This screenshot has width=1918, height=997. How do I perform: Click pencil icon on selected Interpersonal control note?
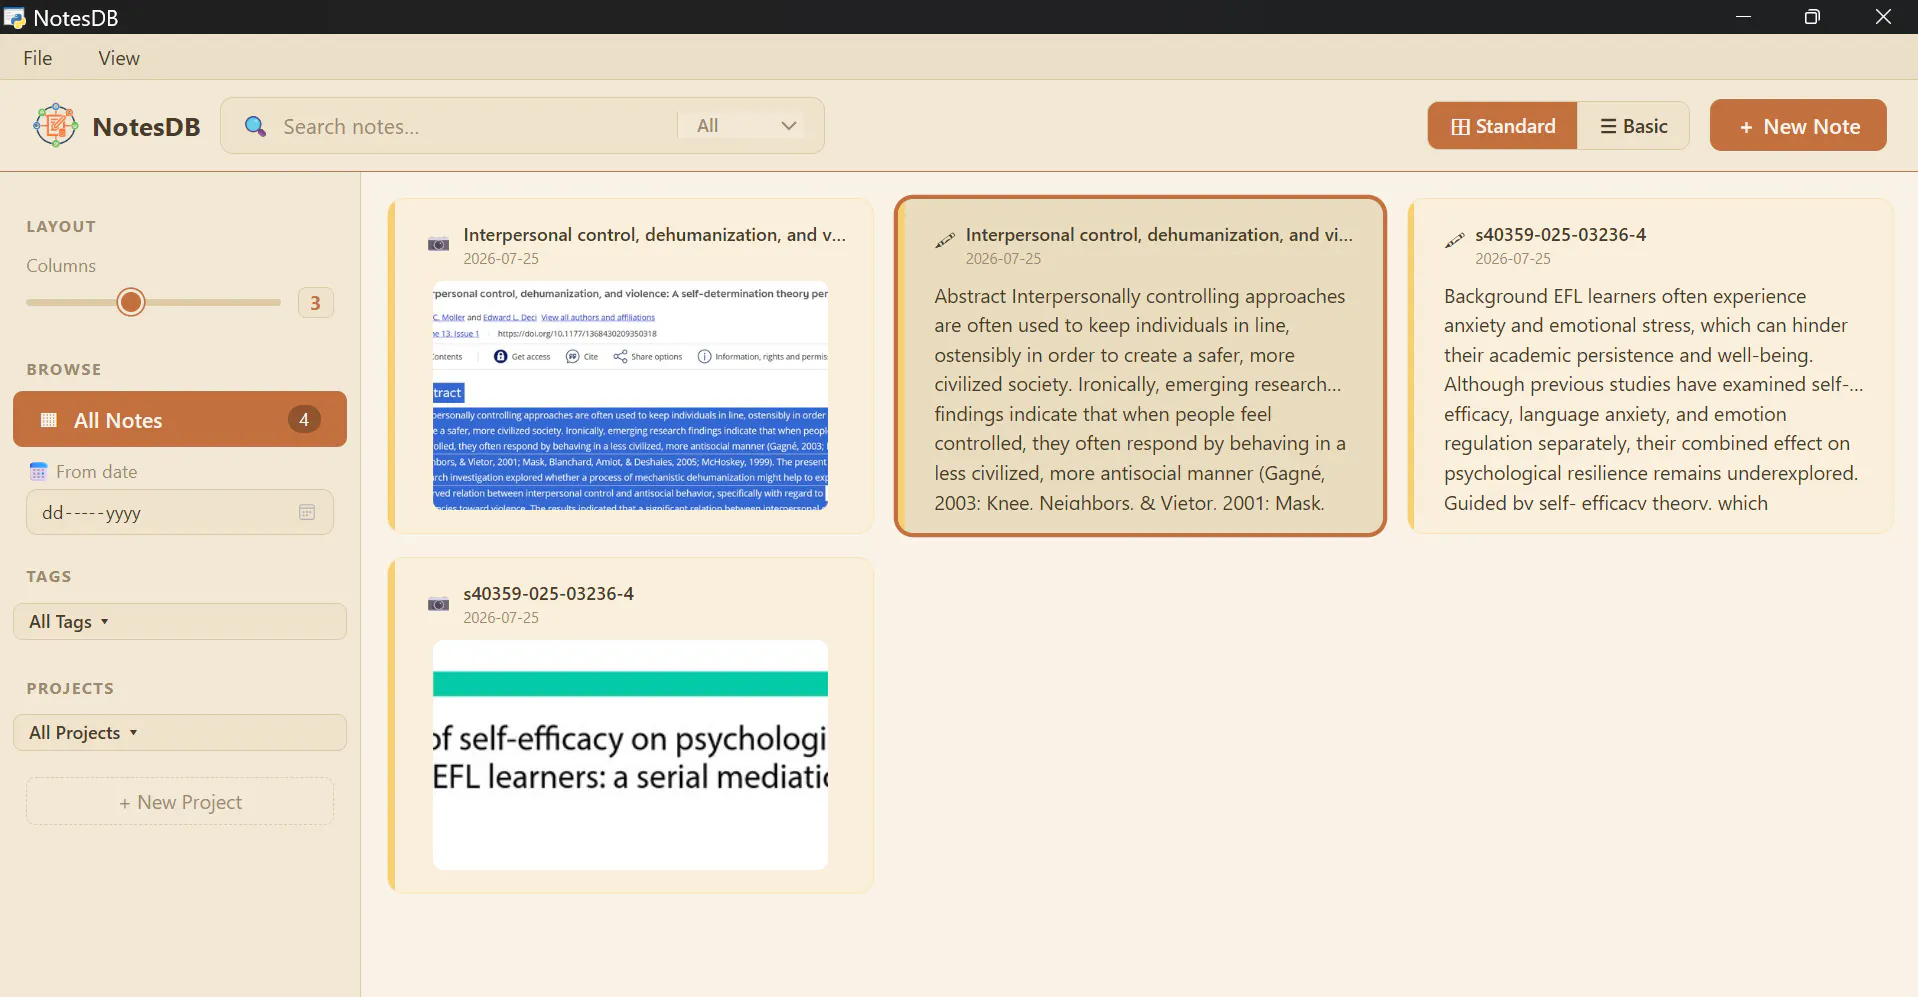click(x=944, y=240)
